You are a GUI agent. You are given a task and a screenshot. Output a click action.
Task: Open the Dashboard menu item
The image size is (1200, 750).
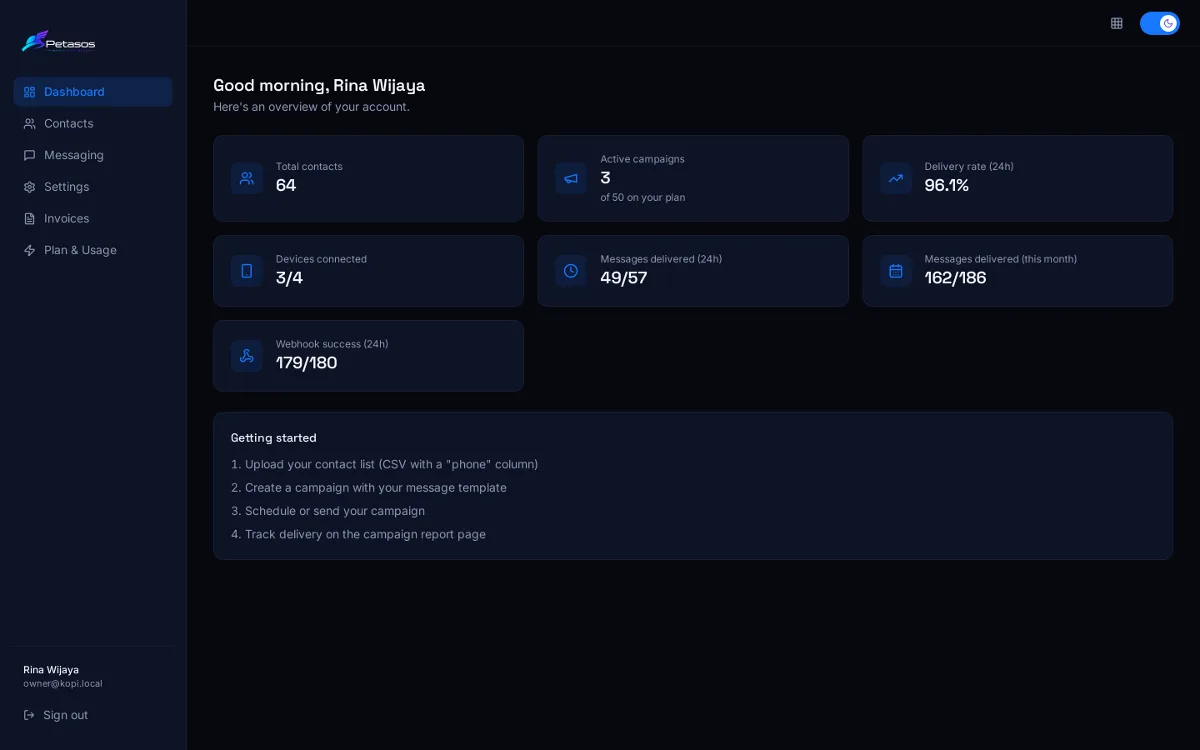(x=93, y=92)
